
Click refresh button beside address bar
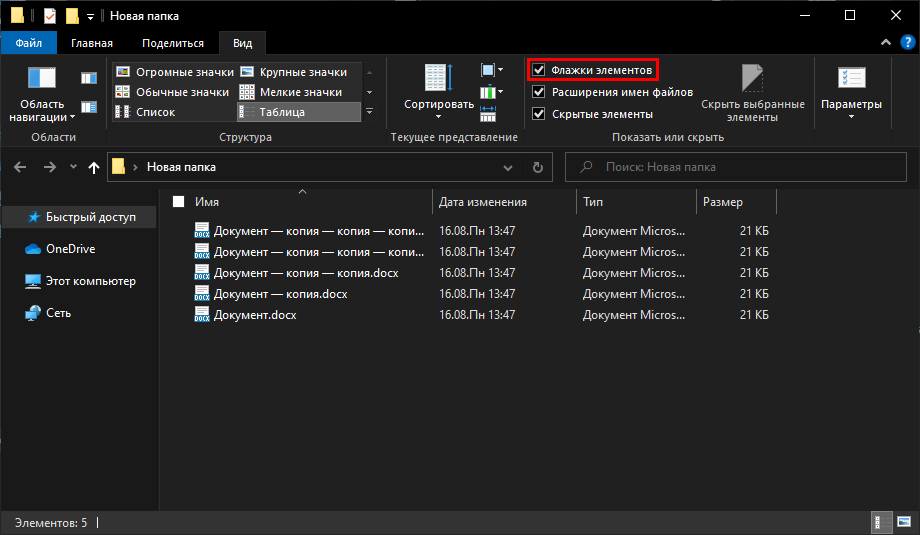pos(537,167)
